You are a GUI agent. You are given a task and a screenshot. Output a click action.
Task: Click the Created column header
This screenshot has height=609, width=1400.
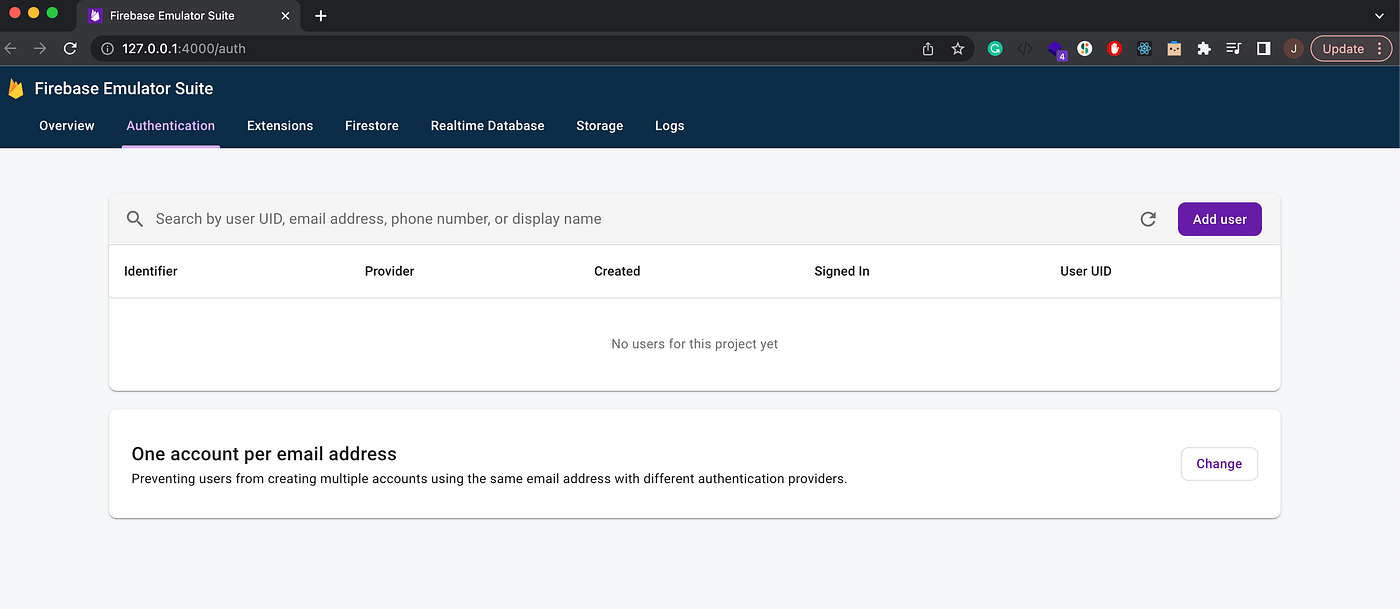click(617, 271)
